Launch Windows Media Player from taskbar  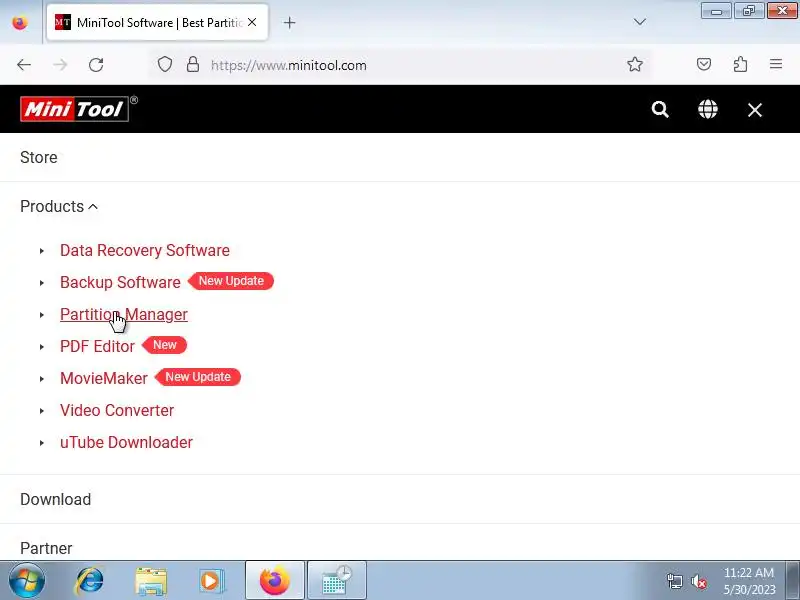pos(211,581)
